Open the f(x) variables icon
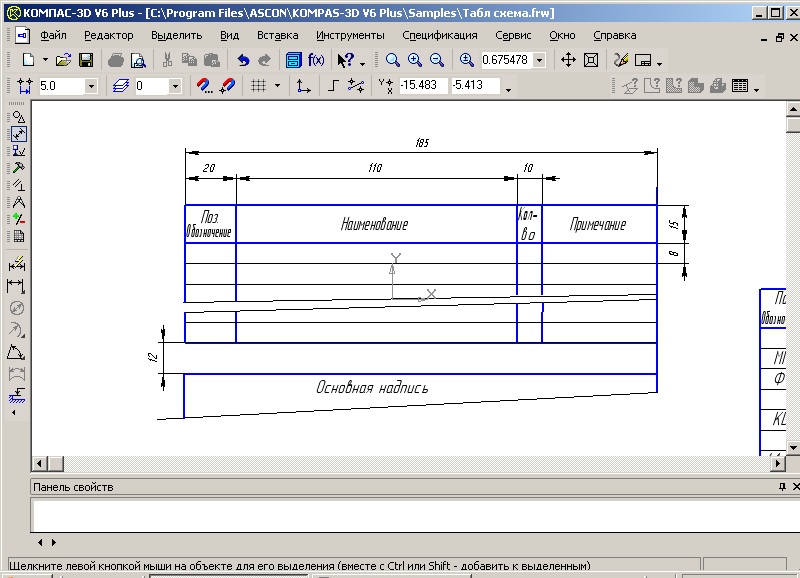This screenshot has height=578, width=800. tap(316, 60)
